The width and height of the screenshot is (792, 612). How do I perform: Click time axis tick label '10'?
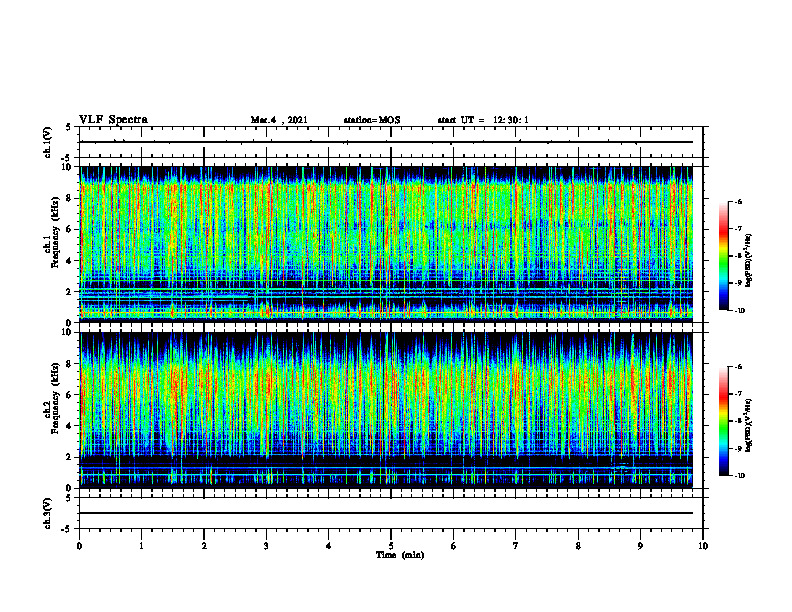pos(703,546)
